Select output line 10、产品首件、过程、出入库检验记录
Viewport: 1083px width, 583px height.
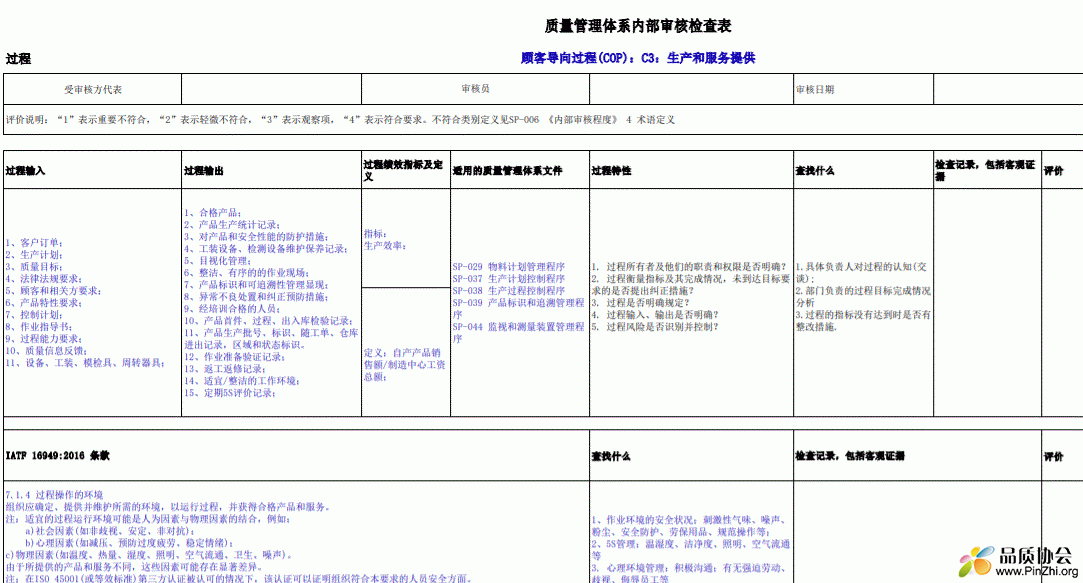click(x=268, y=321)
